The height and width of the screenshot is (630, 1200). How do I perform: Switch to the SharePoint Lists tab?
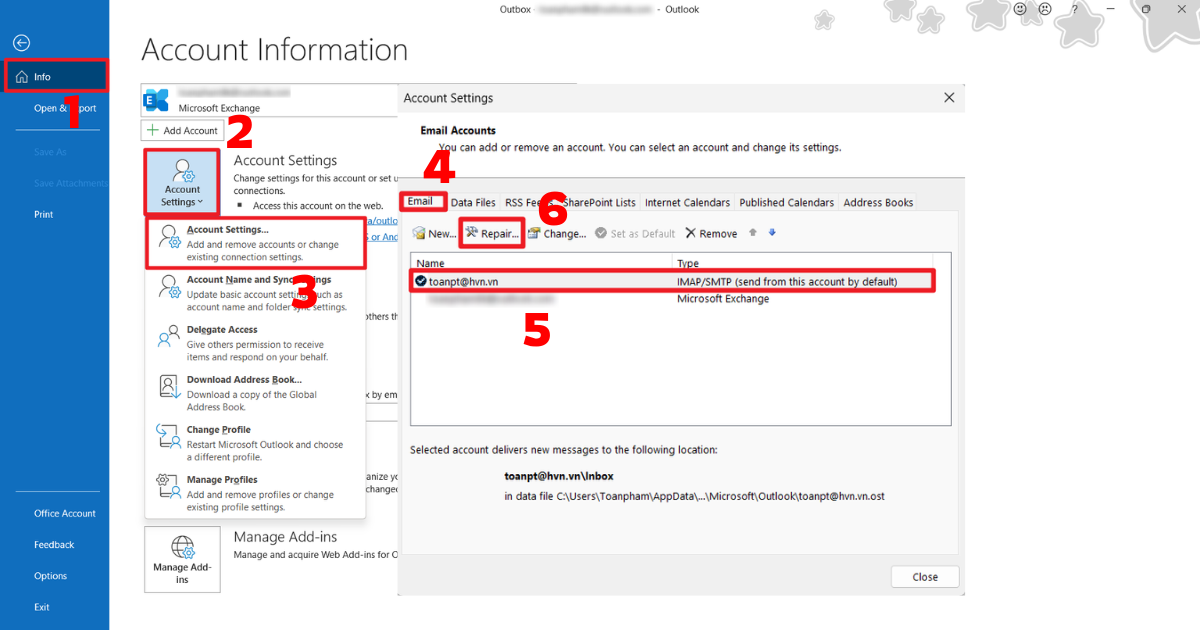[x=597, y=202]
